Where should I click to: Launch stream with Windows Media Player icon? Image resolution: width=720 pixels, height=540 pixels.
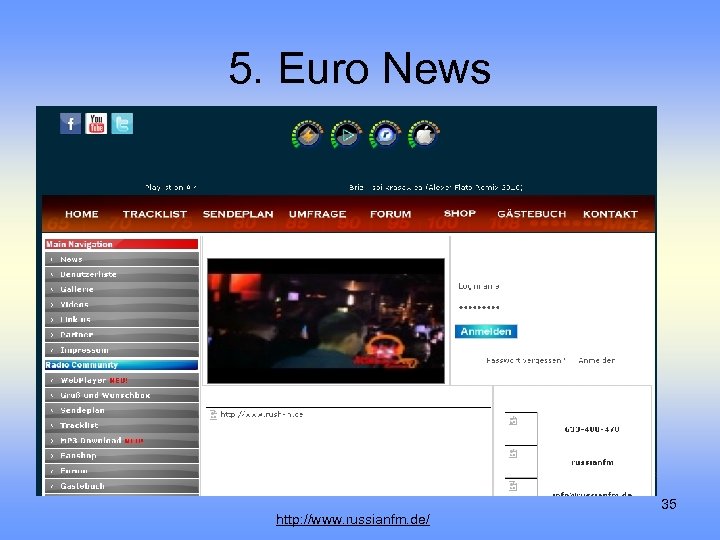click(x=346, y=134)
